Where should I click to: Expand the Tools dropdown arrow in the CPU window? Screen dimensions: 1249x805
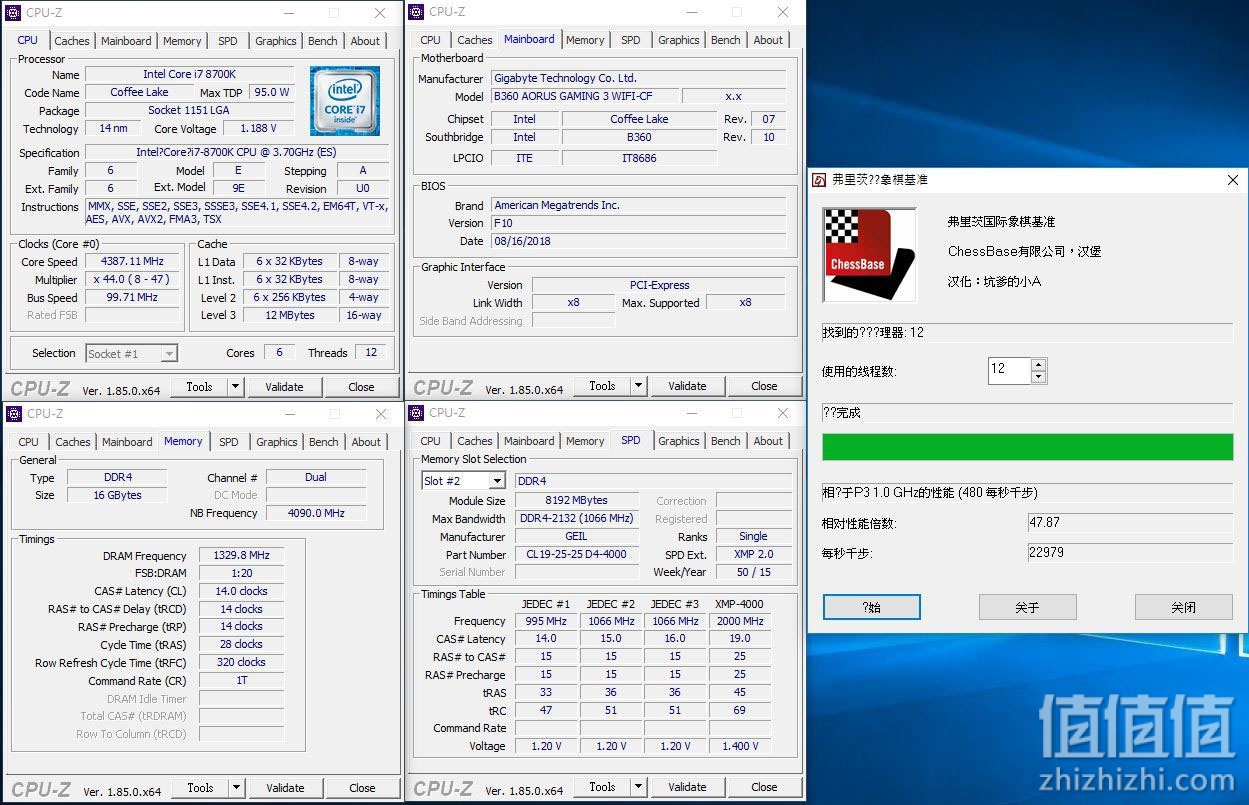tap(235, 387)
